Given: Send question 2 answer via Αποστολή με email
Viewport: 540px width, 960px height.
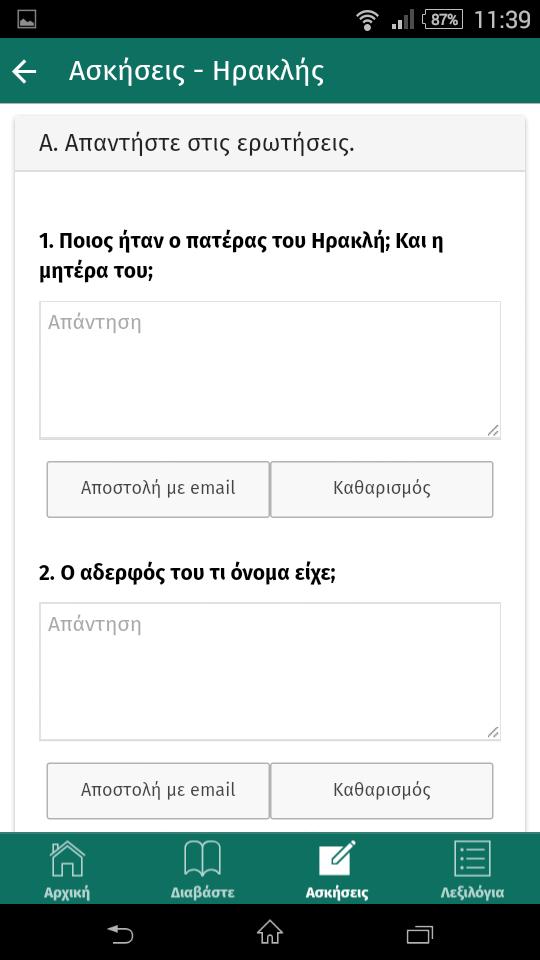Looking at the screenshot, I should [158, 790].
